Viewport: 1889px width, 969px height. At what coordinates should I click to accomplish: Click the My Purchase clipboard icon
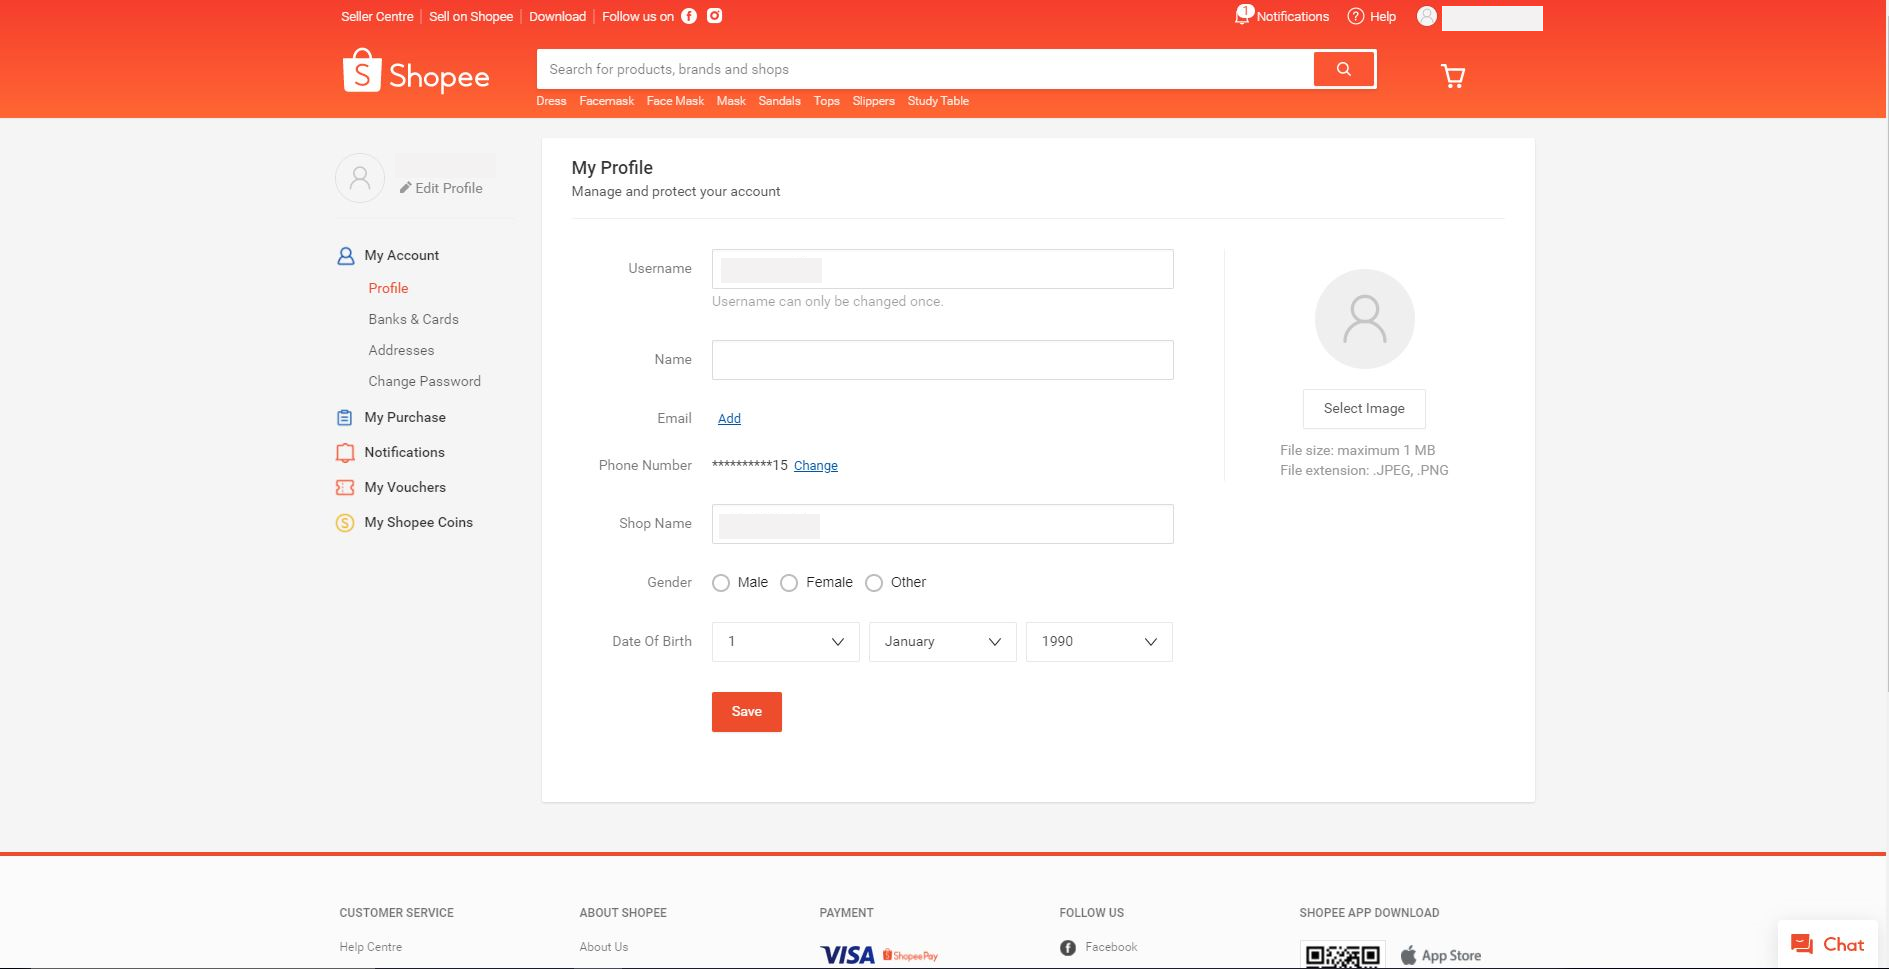[x=345, y=418]
